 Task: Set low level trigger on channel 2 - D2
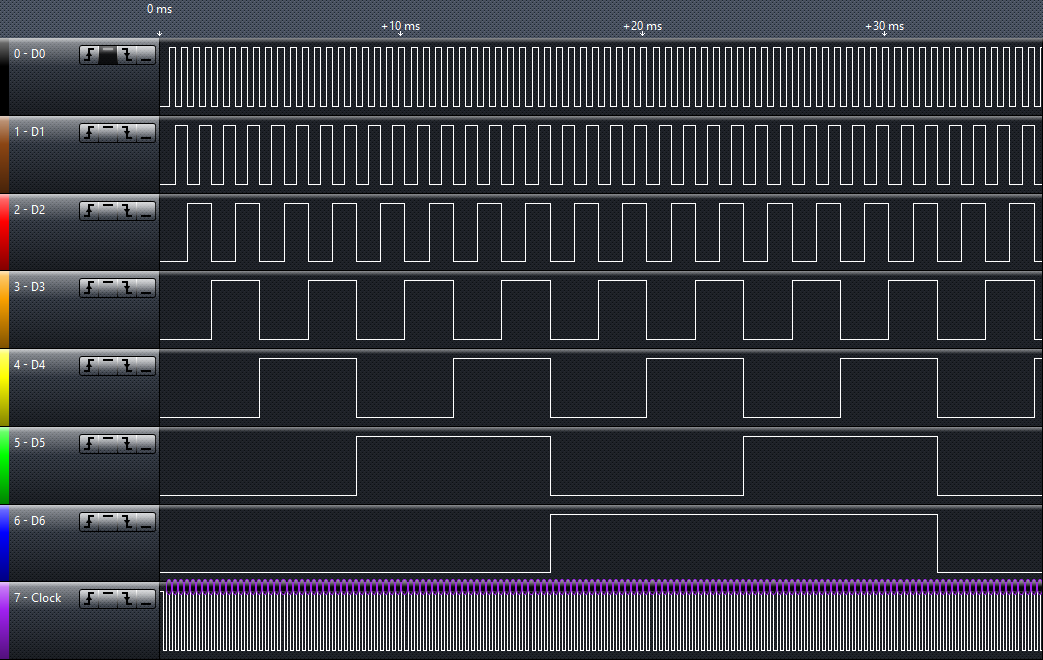[x=146, y=211]
